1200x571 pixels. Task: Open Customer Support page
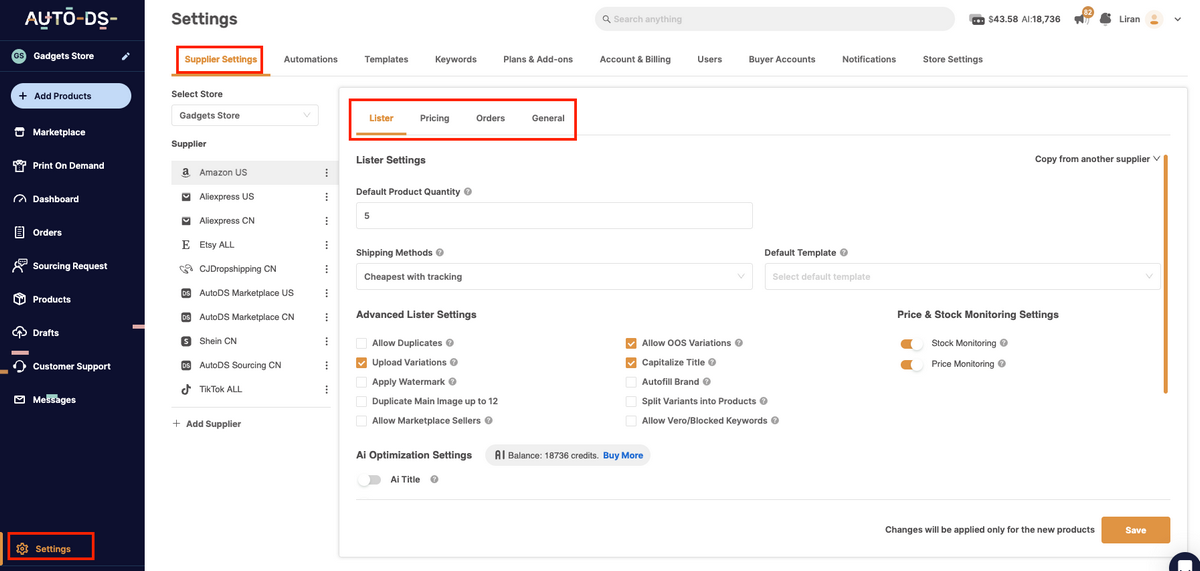[x=71, y=367]
